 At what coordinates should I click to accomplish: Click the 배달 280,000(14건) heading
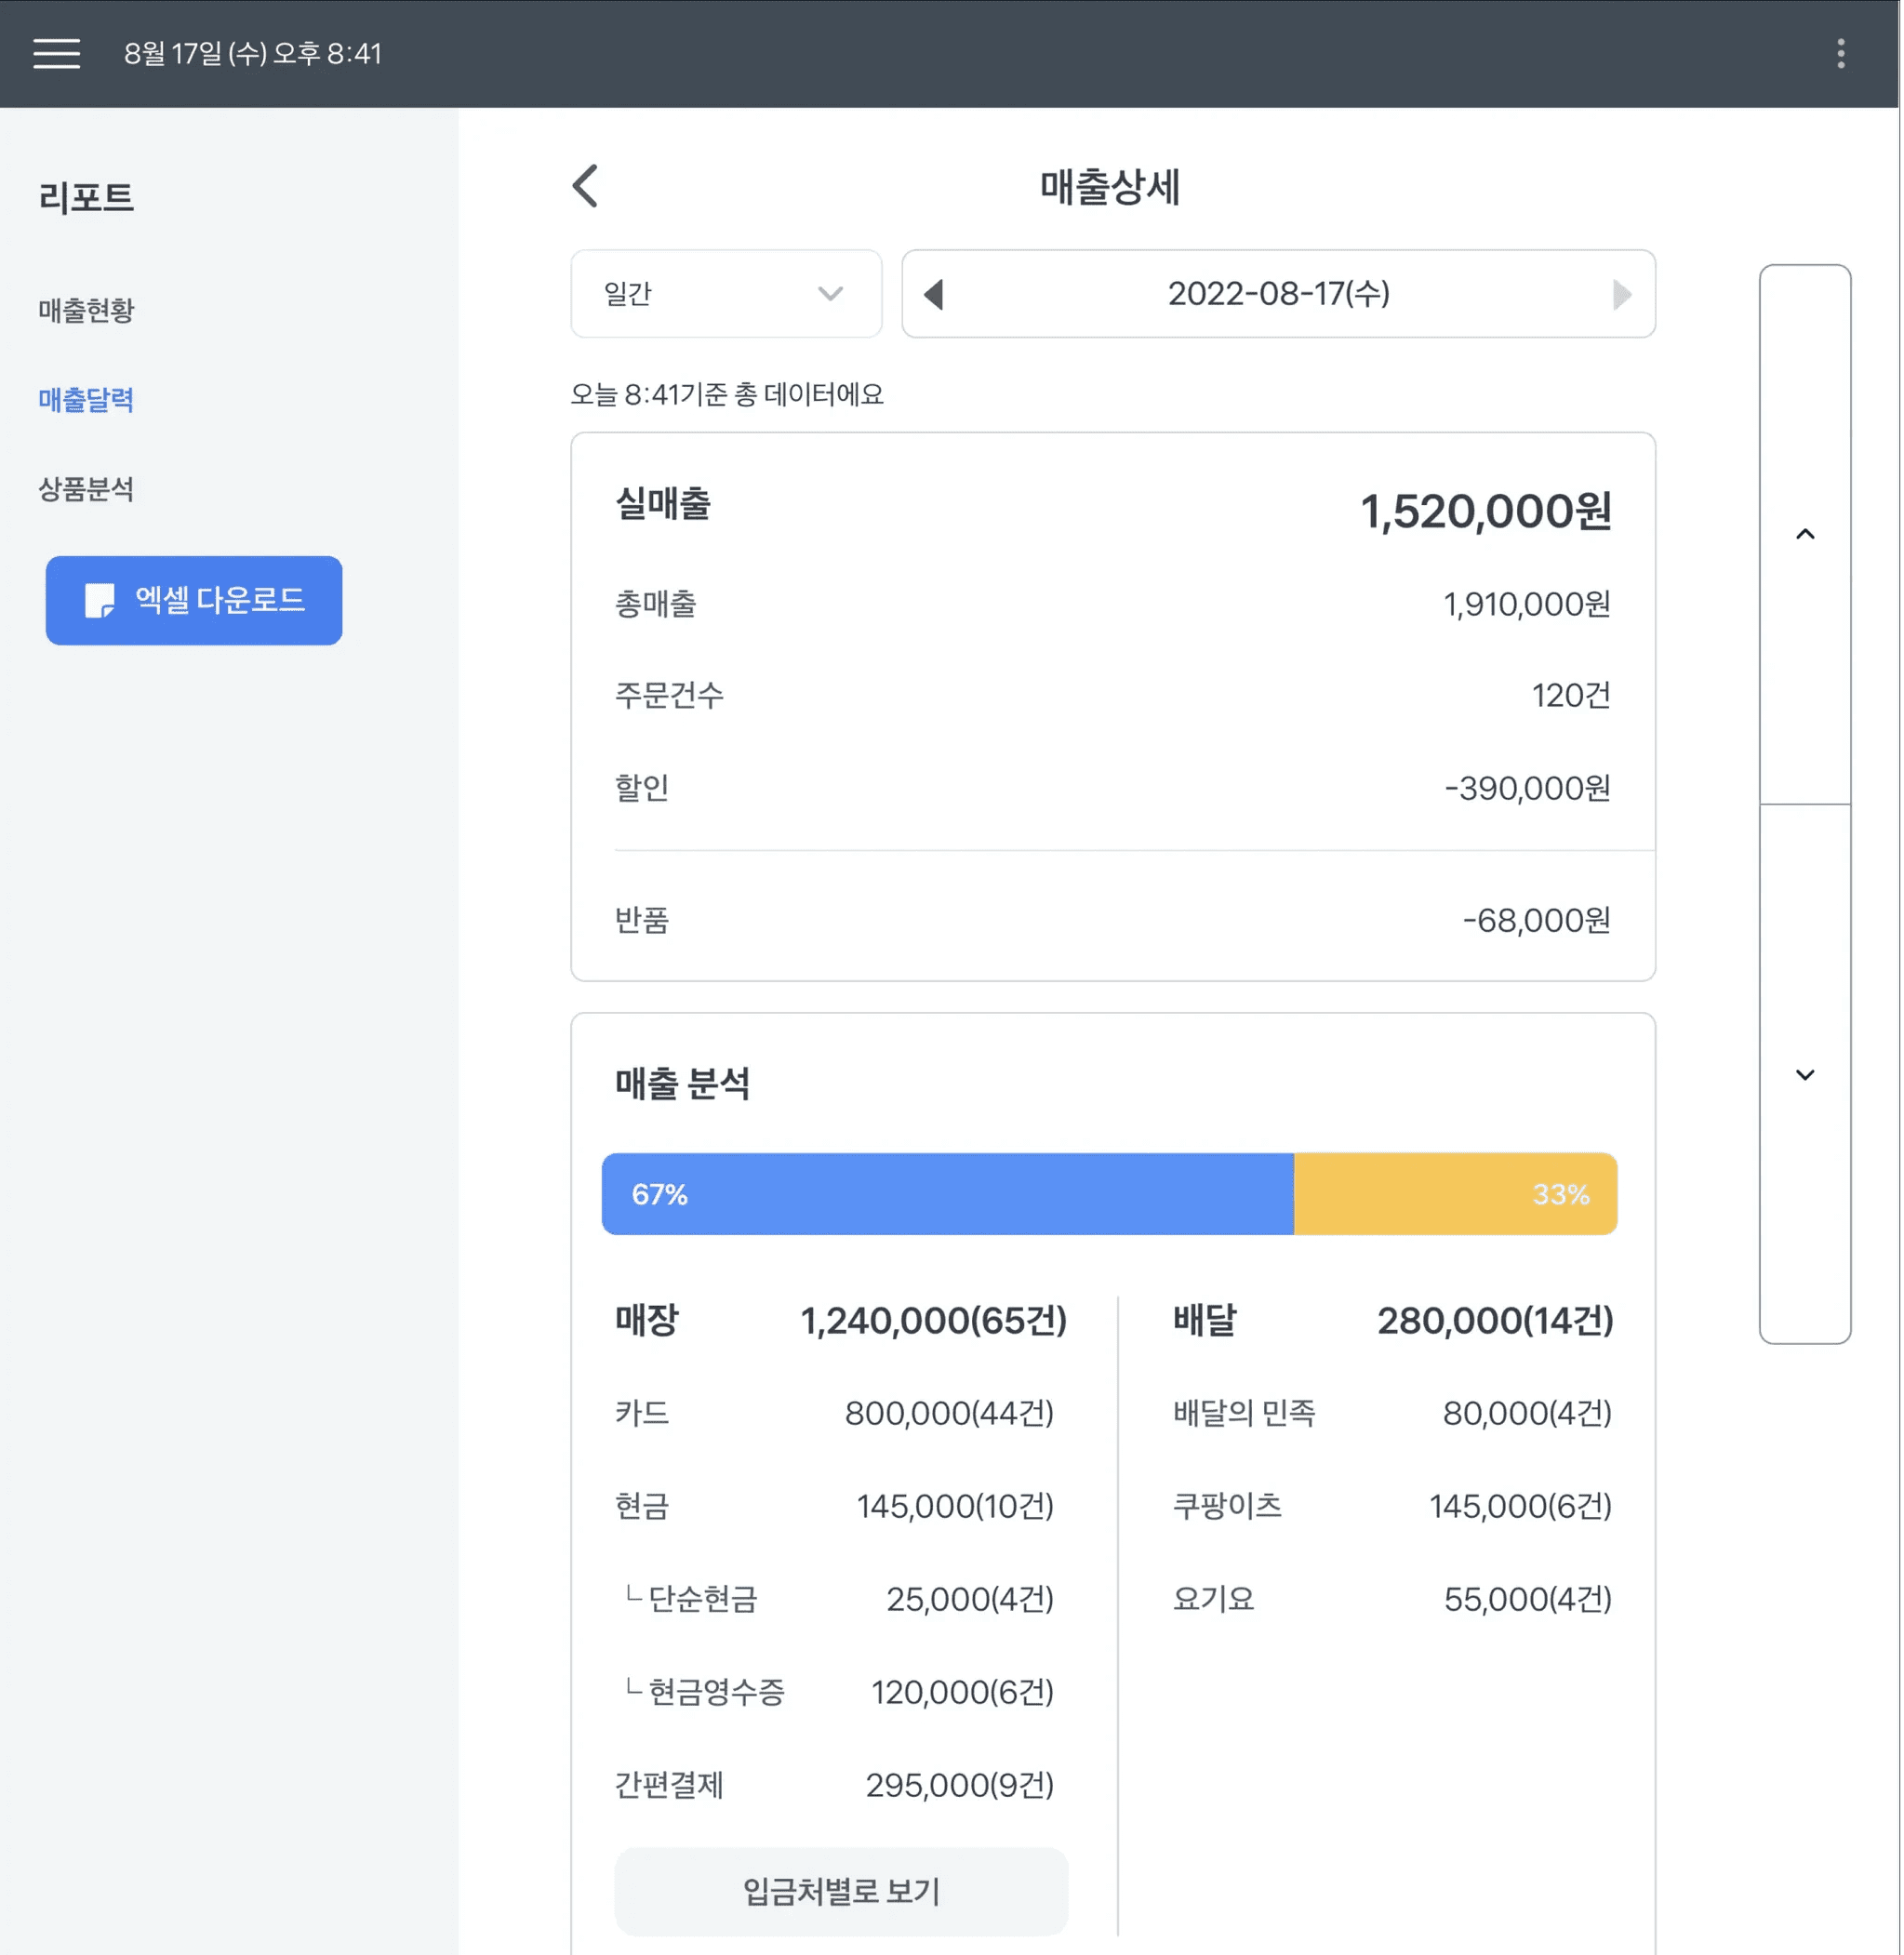point(1392,1320)
